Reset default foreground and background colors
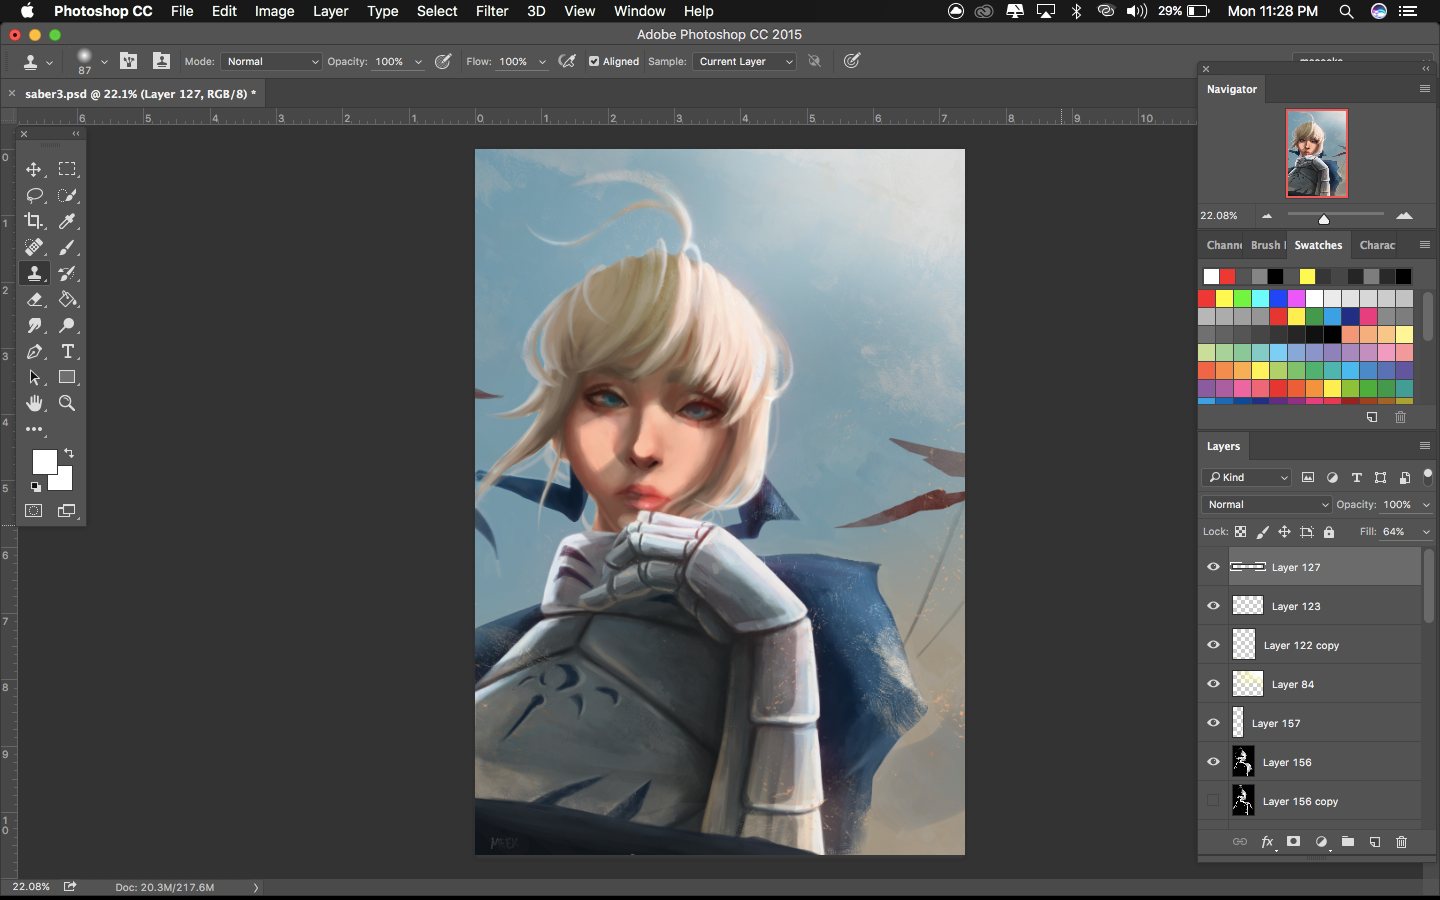Screen dimensions: 1440x900 36,487
